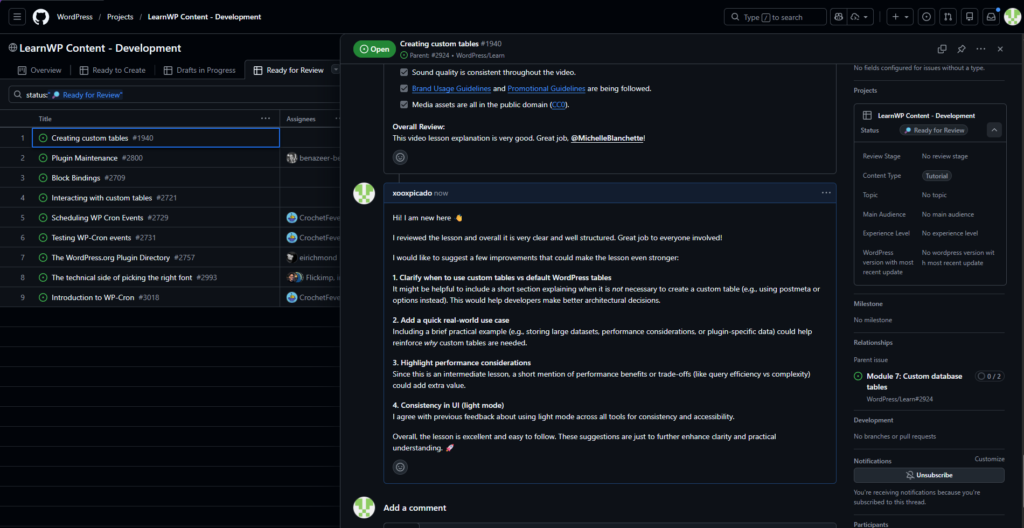Open CrochetFeve assignee on Scheduling WP Cron Events row

tap(313, 218)
